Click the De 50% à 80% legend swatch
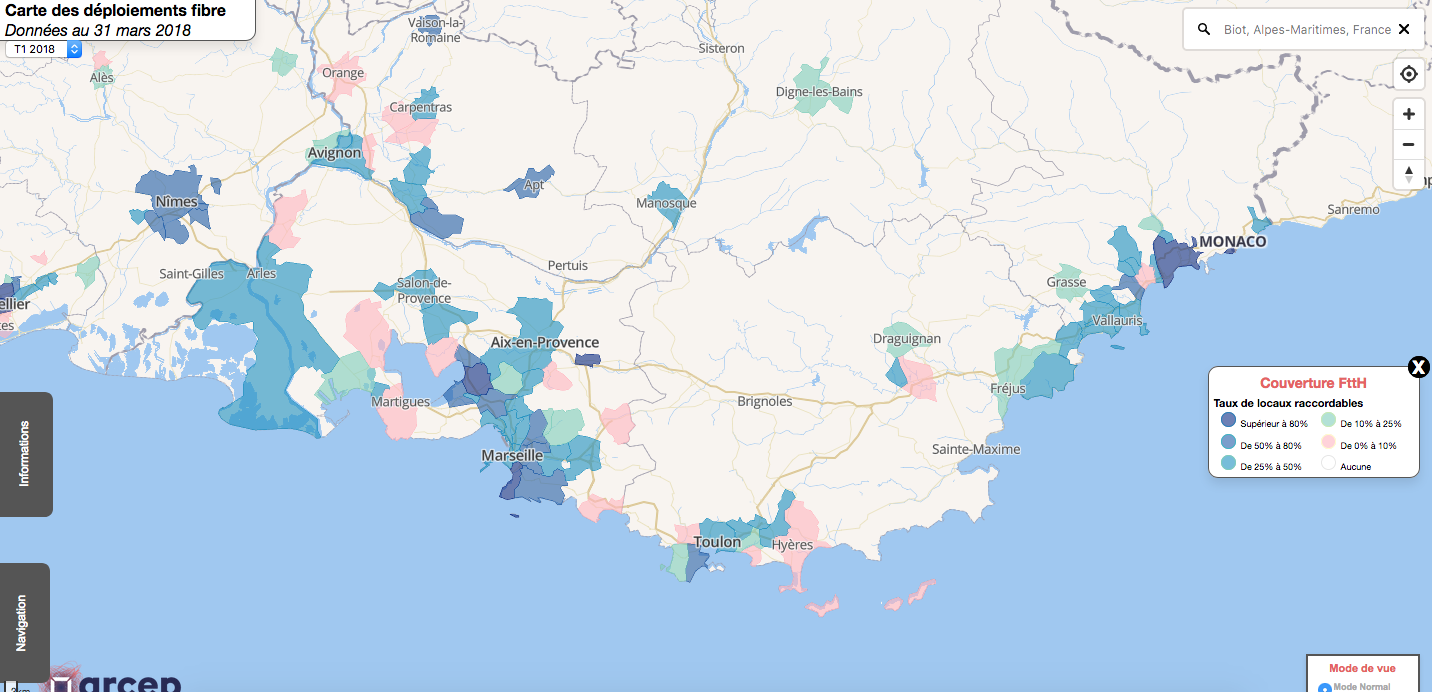This screenshot has width=1432, height=692. click(x=1229, y=443)
